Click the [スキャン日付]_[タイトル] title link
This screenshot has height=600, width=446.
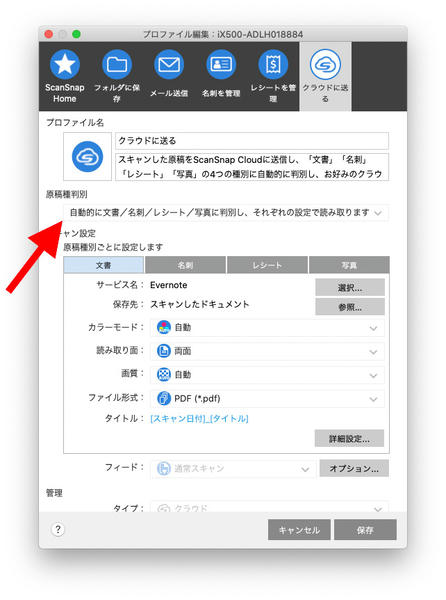pyautogui.click(x=199, y=419)
